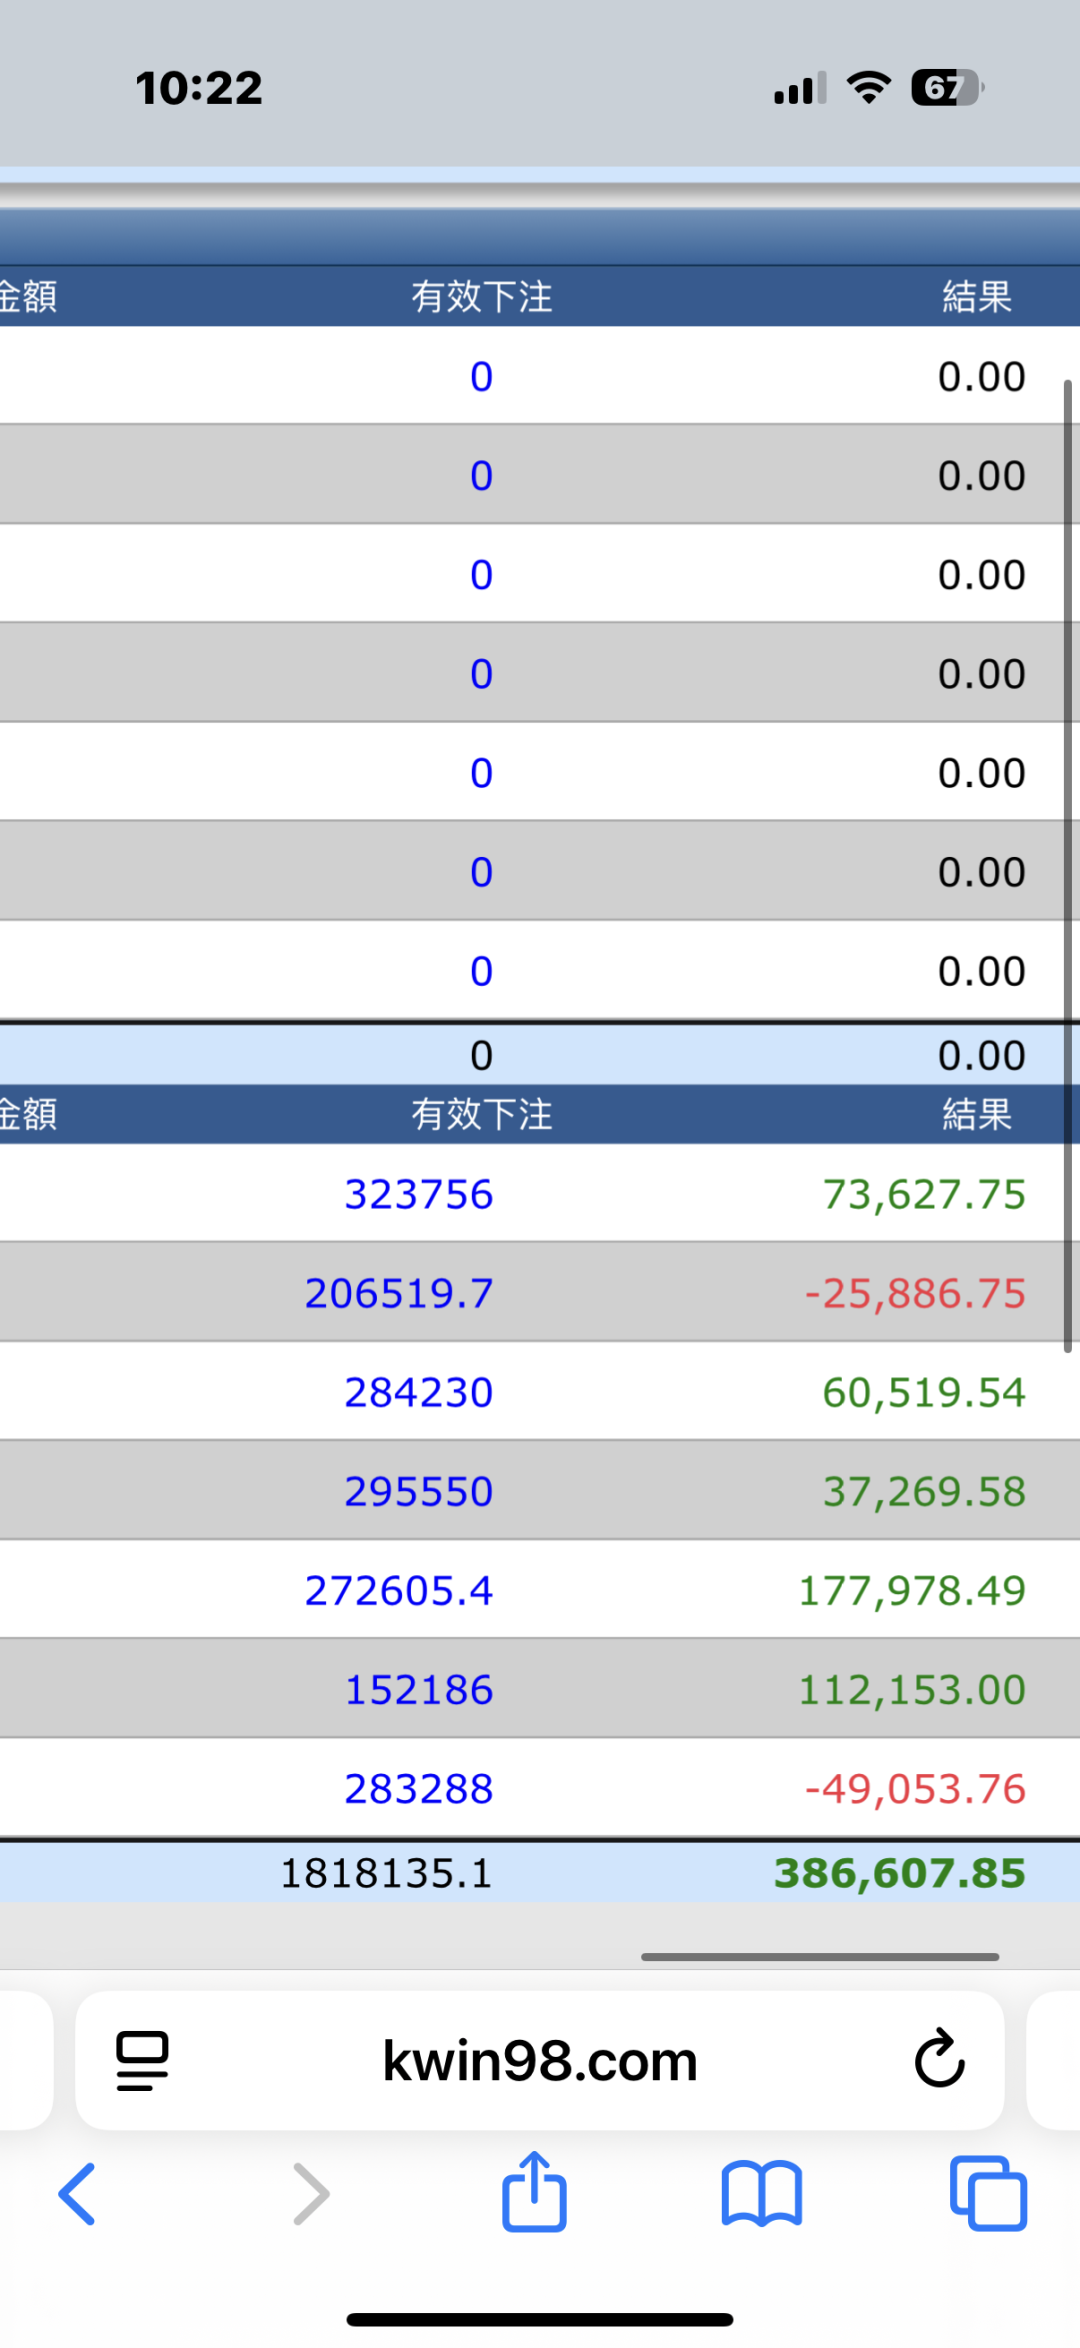Reload the page with the refresh icon

click(x=940, y=2059)
